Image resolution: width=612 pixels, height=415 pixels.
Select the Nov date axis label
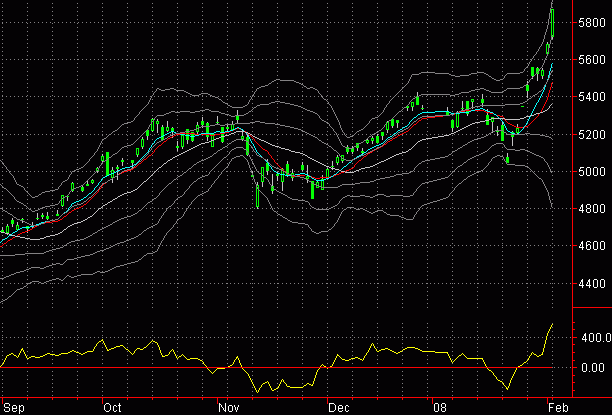click(x=229, y=408)
